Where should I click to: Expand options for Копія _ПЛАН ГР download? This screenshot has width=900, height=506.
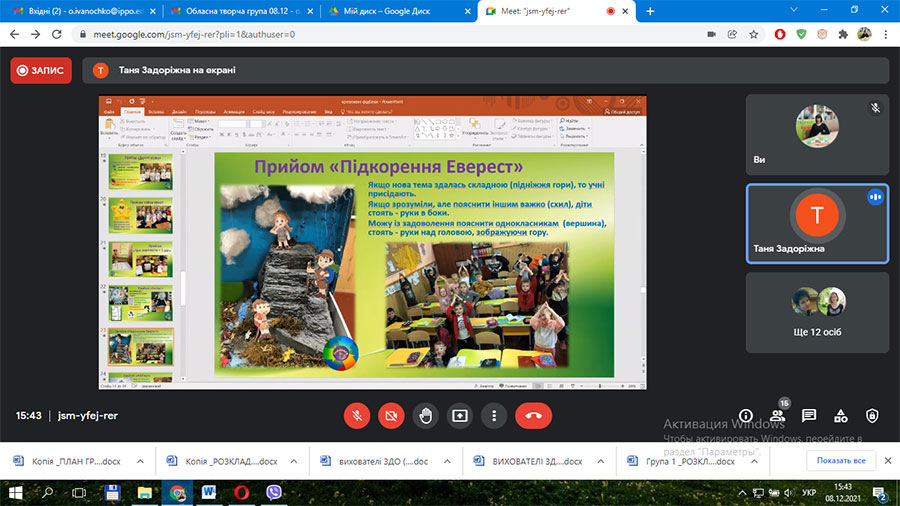[140, 461]
